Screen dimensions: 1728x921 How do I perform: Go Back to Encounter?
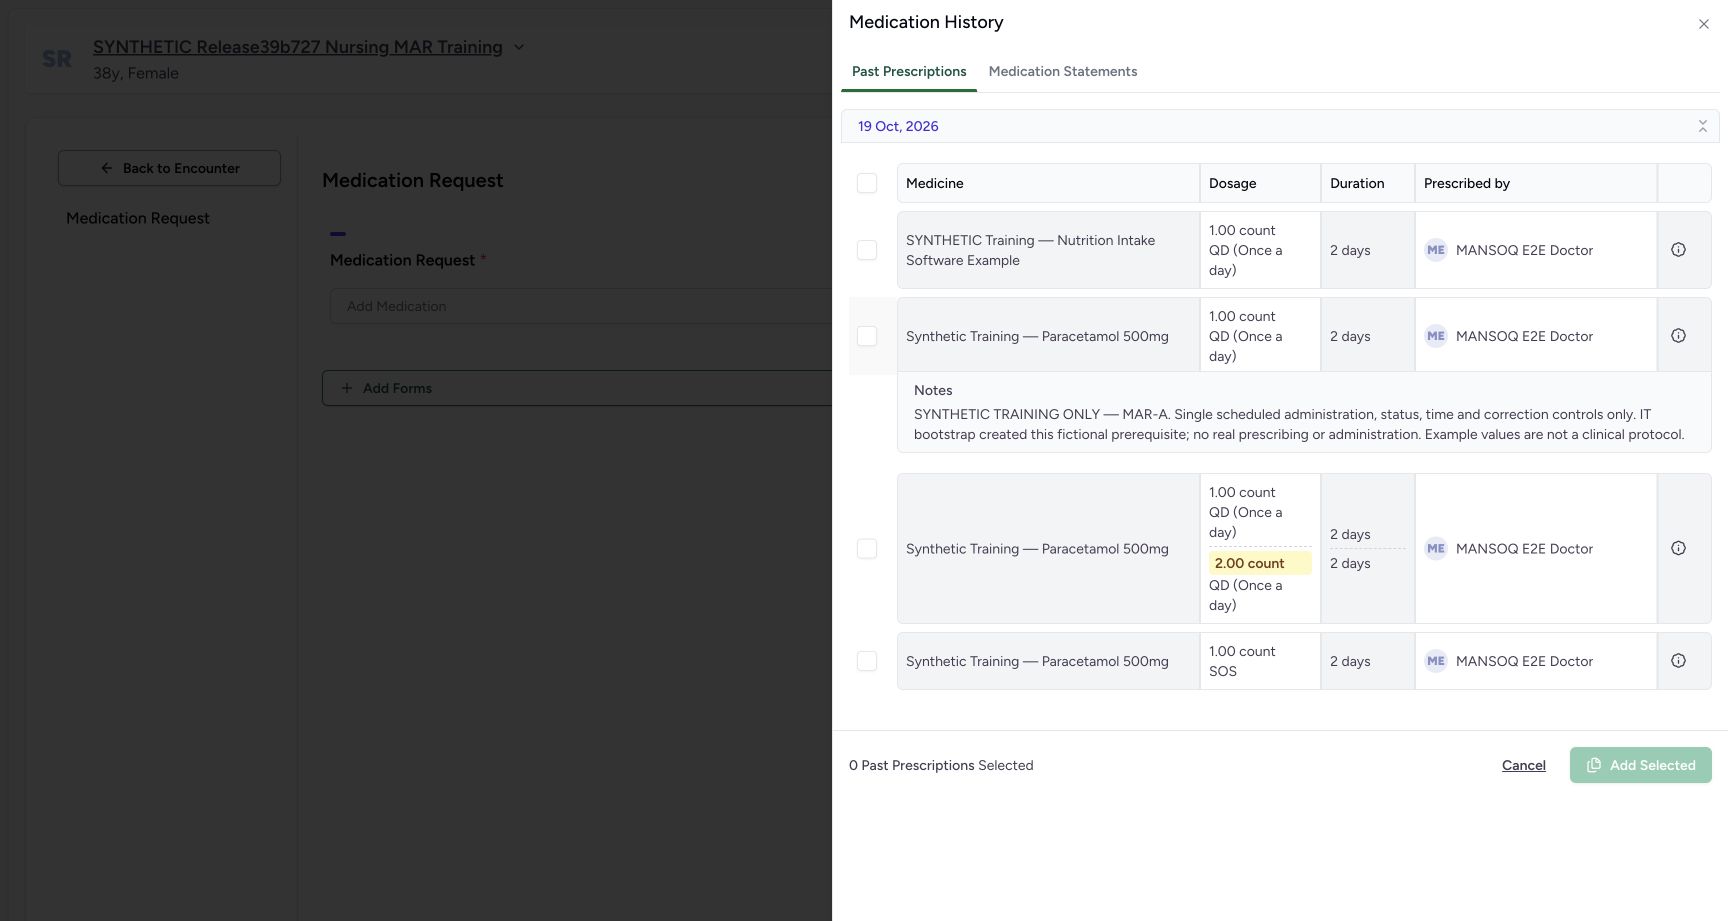tap(169, 168)
